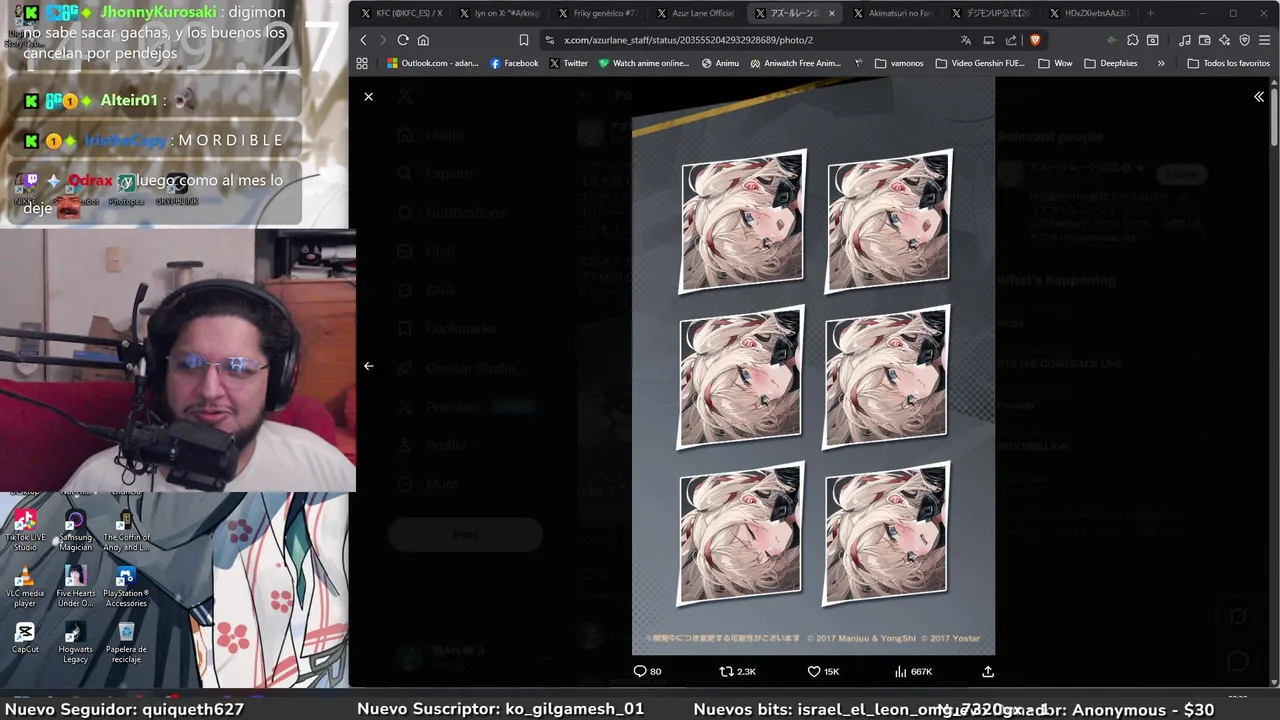Image resolution: width=1280 pixels, height=720 pixels.
Task: Open Extensions puzzle-piece icon
Action: point(1133,40)
